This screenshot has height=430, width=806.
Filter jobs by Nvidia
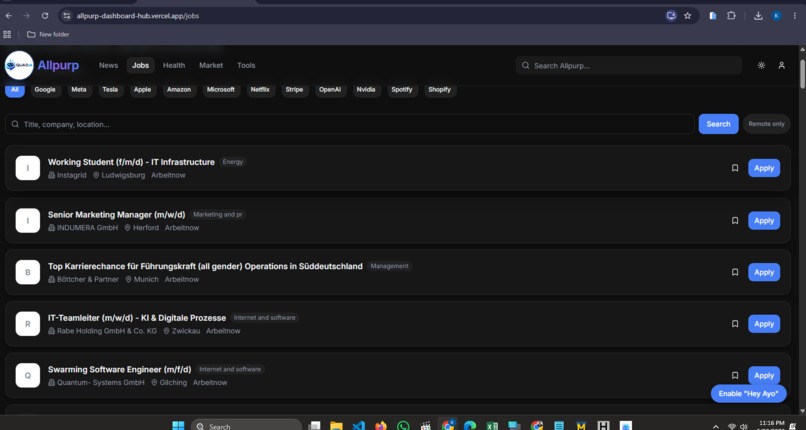click(366, 89)
